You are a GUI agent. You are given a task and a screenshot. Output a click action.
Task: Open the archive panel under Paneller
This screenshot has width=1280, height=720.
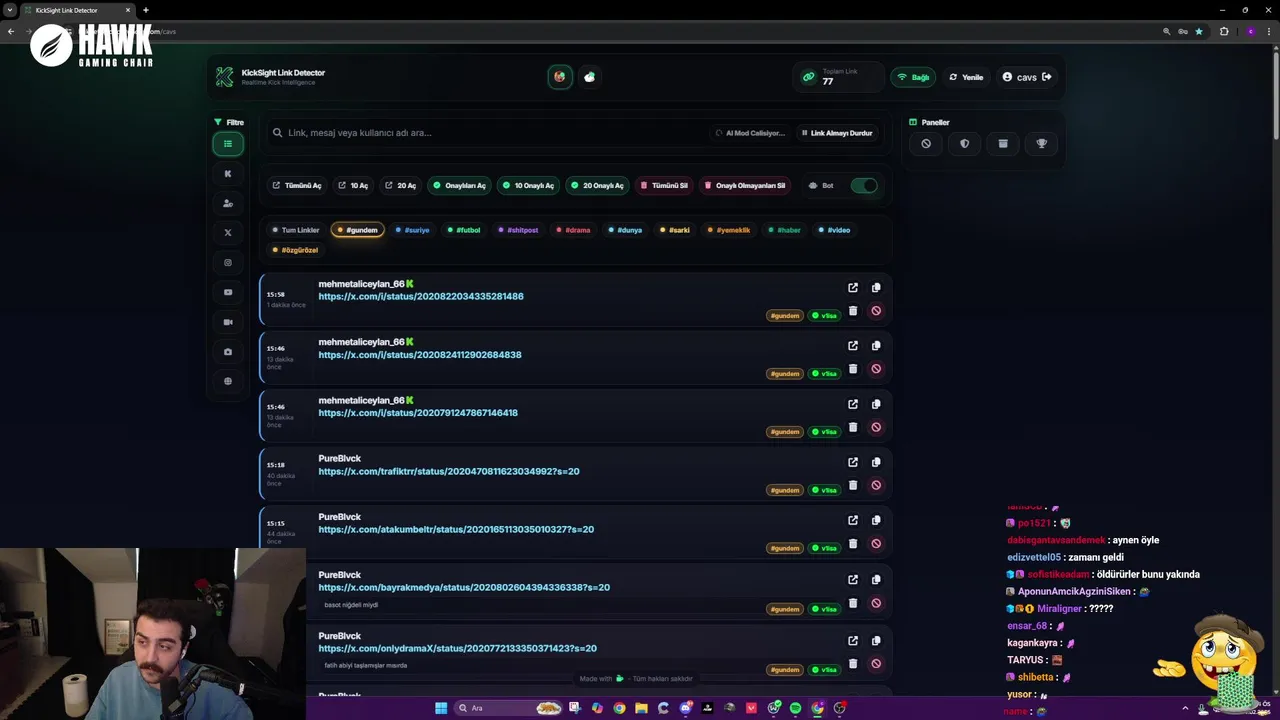(1003, 144)
